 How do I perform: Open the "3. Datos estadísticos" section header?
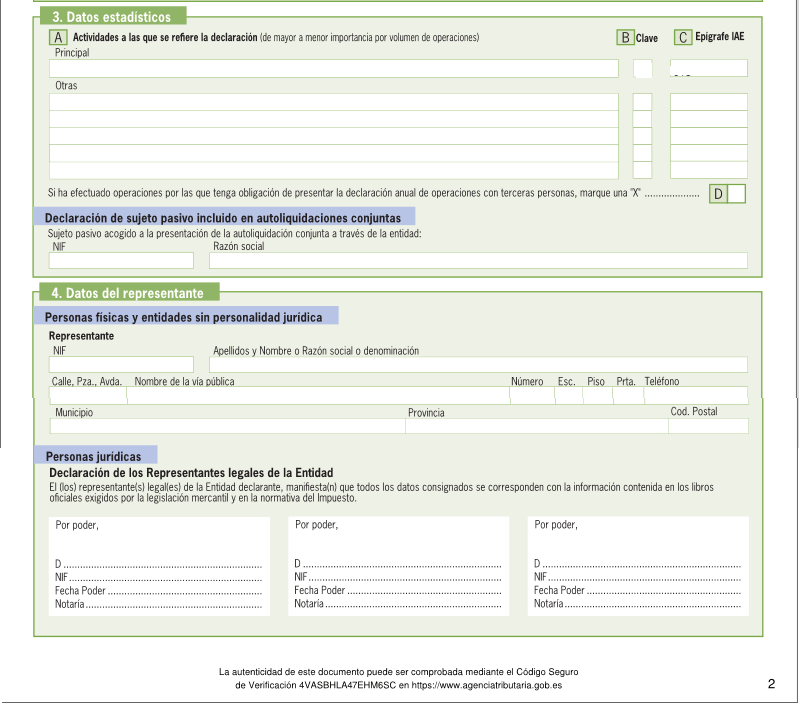click(111, 17)
